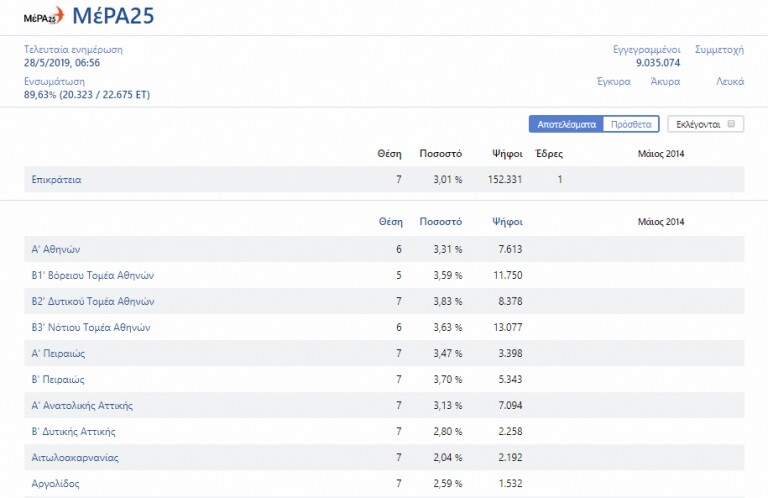This screenshot has height=498, width=768.
Task: Open Α' Ανατολικής Αττικής district
Action: 82,405
